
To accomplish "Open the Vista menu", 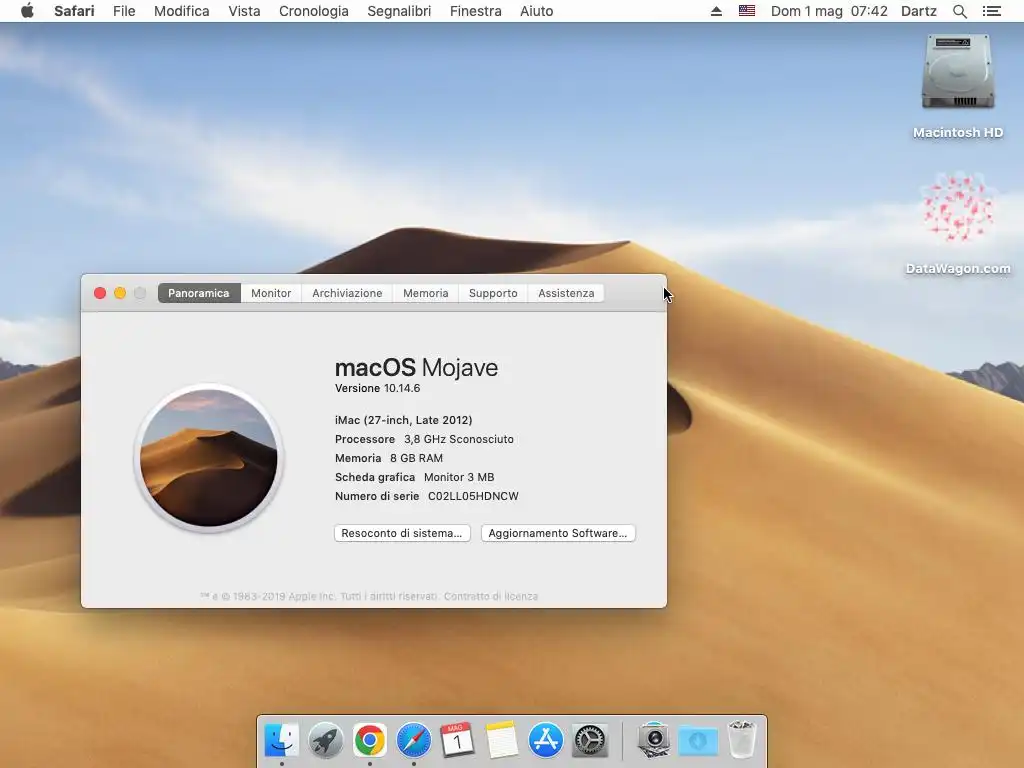I will 244,11.
